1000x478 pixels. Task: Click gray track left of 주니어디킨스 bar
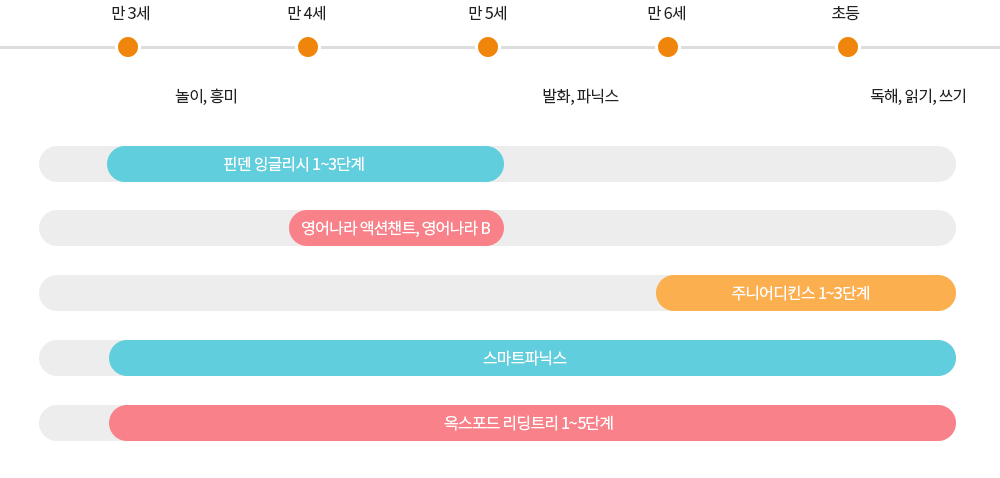point(348,293)
